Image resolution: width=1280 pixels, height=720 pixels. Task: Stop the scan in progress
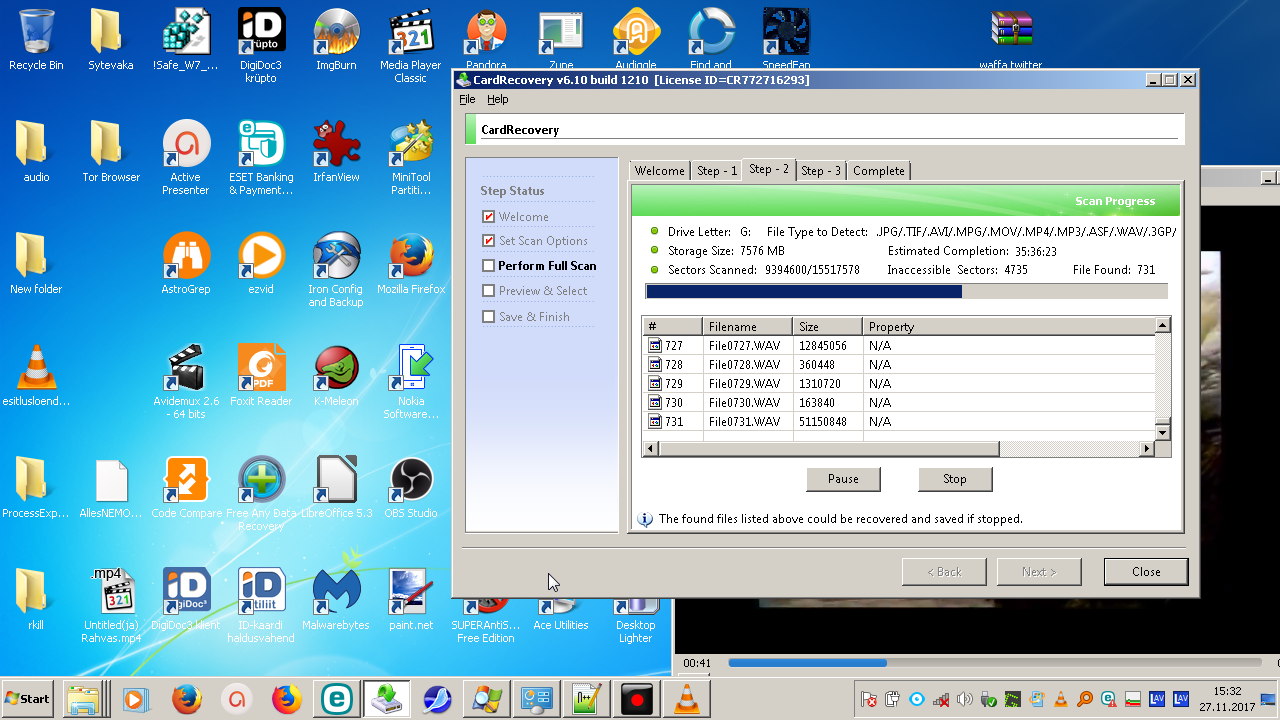tap(955, 479)
